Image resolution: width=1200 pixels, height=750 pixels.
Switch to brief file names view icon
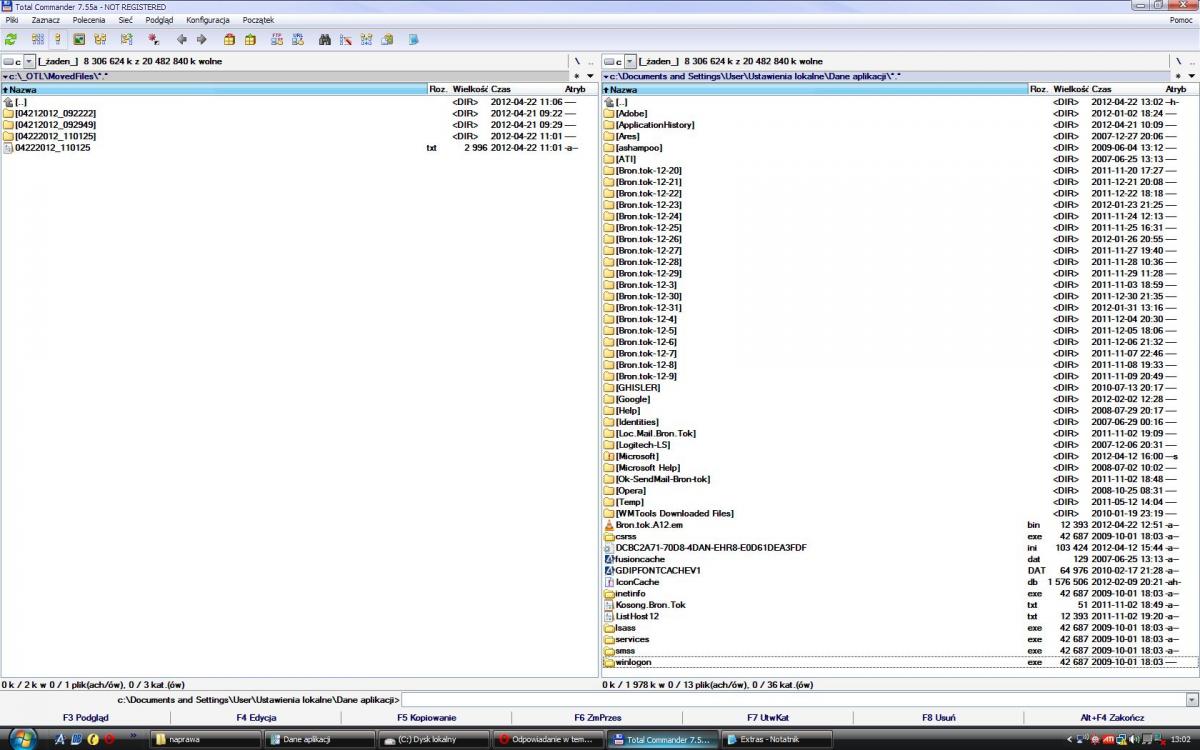[x=38, y=40]
